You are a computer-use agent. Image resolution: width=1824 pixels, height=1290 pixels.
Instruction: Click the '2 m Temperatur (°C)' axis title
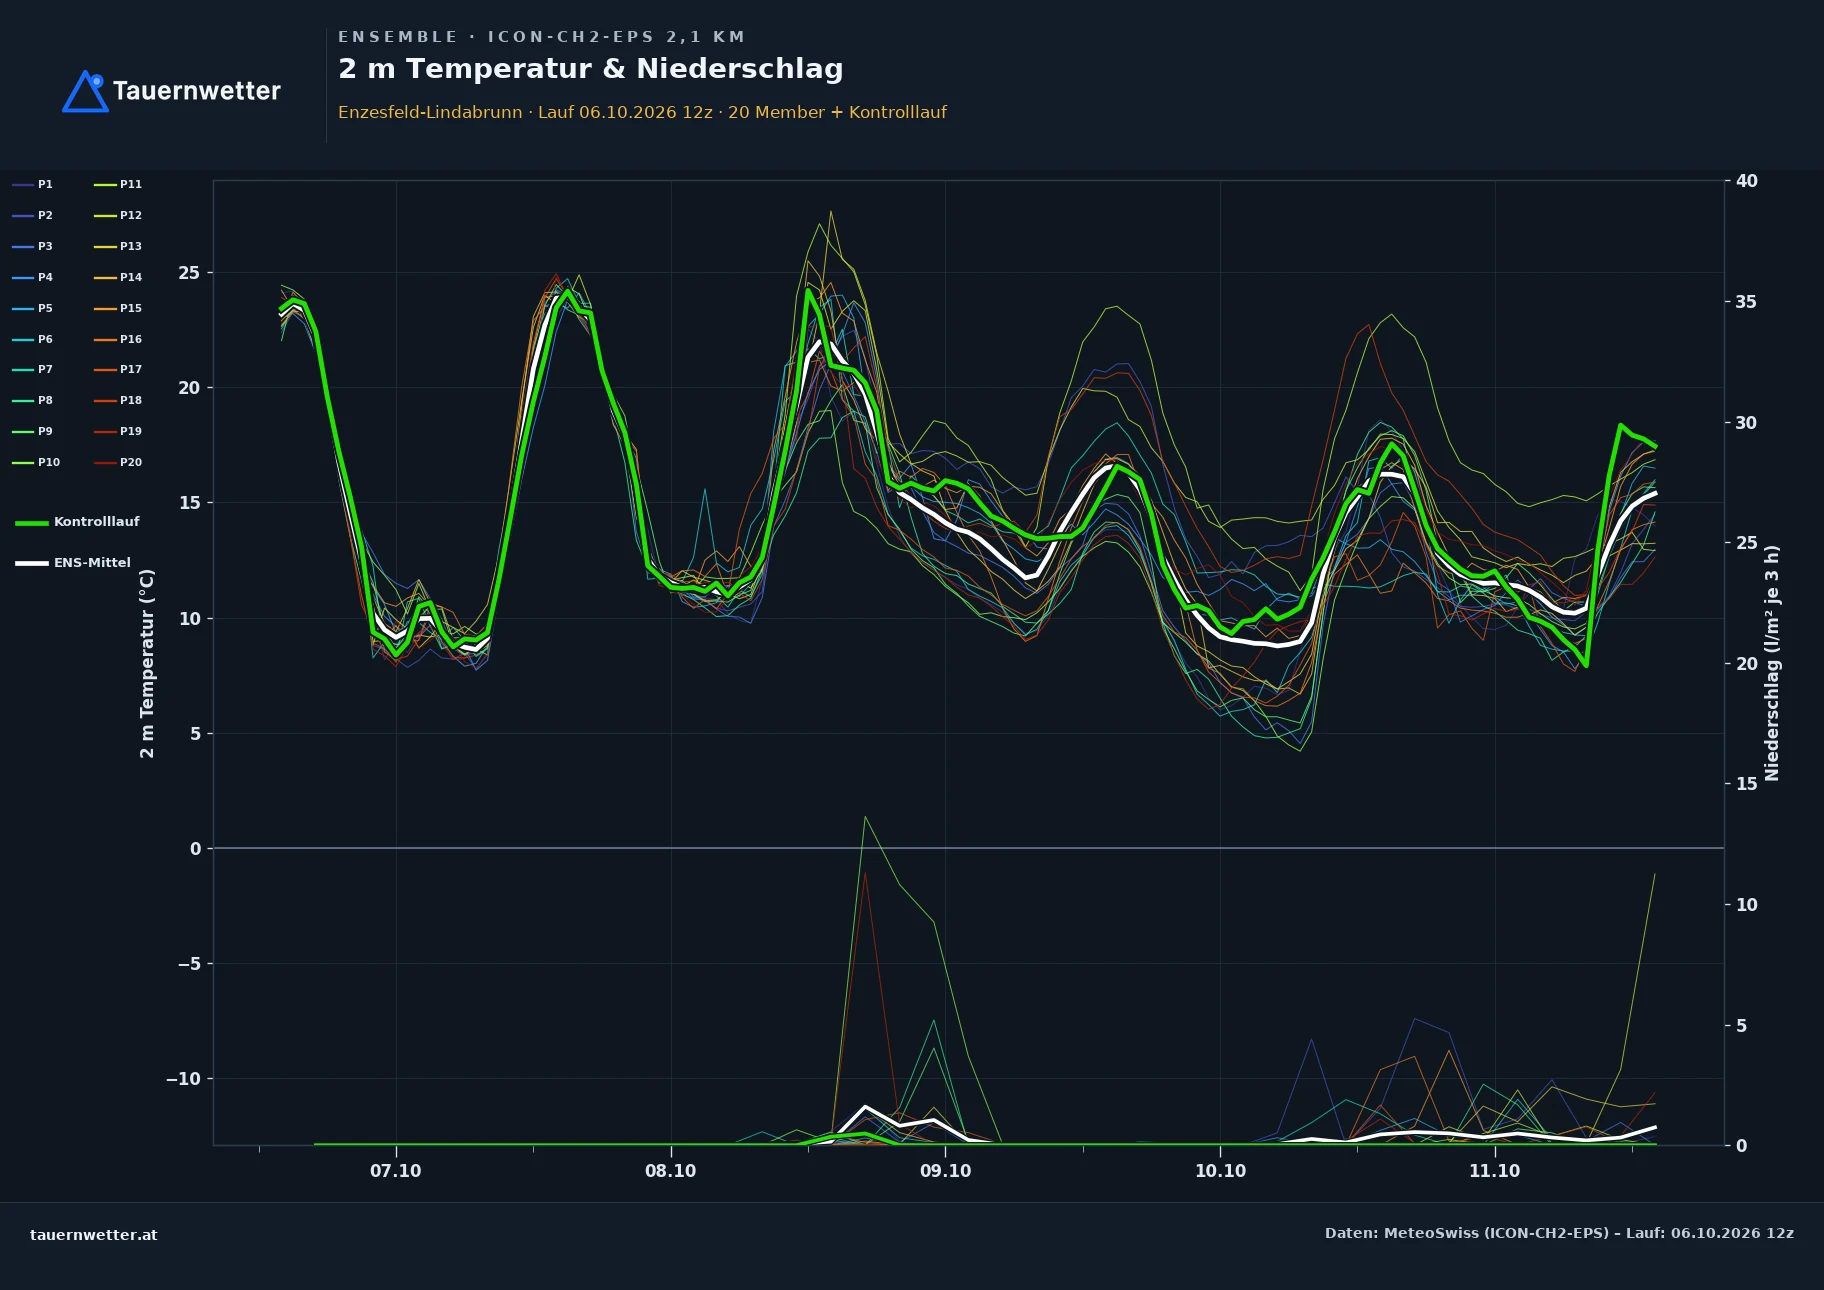pyautogui.click(x=147, y=663)
